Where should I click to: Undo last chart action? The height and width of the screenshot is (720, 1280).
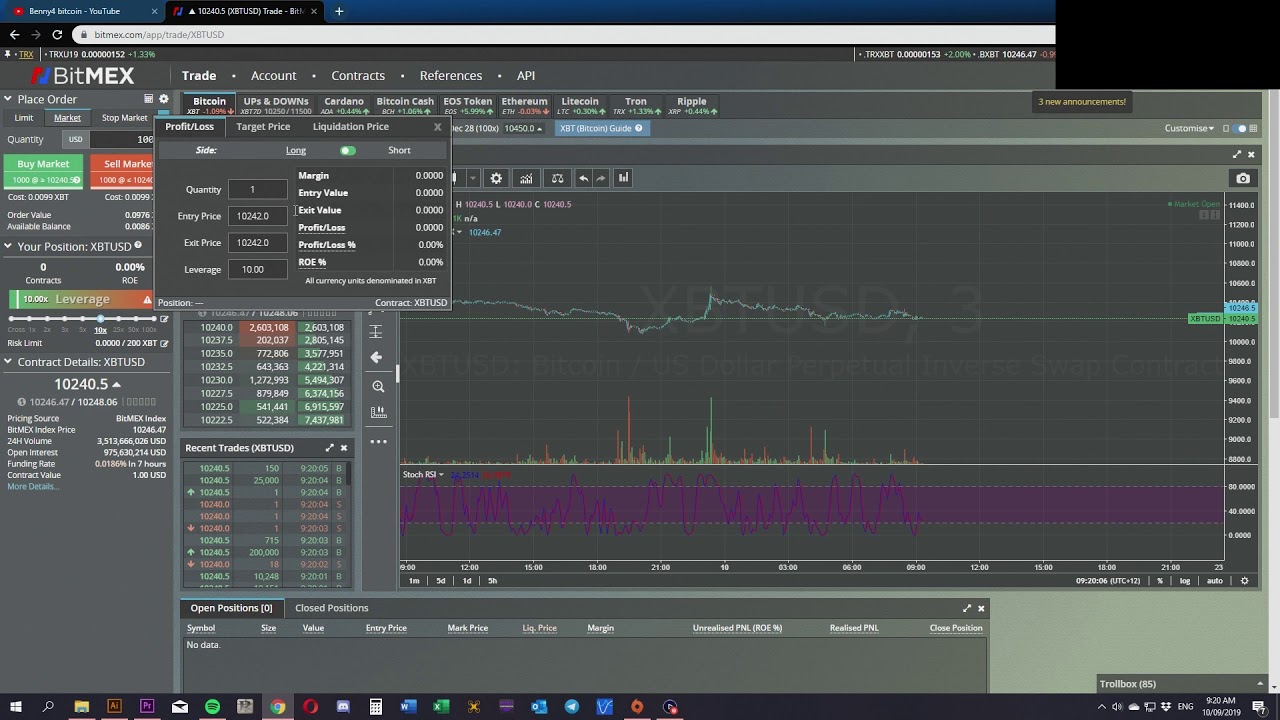pyautogui.click(x=584, y=178)
